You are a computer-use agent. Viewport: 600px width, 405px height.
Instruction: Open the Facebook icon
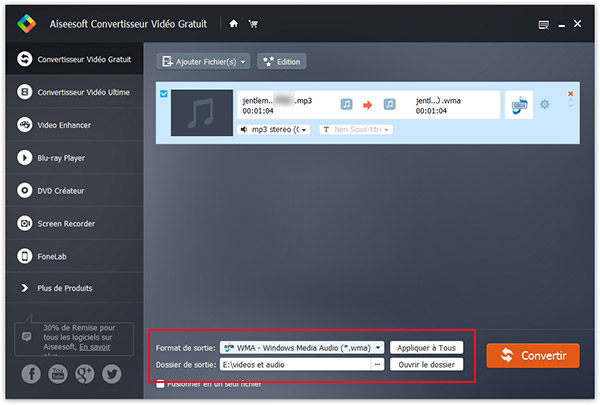point(31,374)
